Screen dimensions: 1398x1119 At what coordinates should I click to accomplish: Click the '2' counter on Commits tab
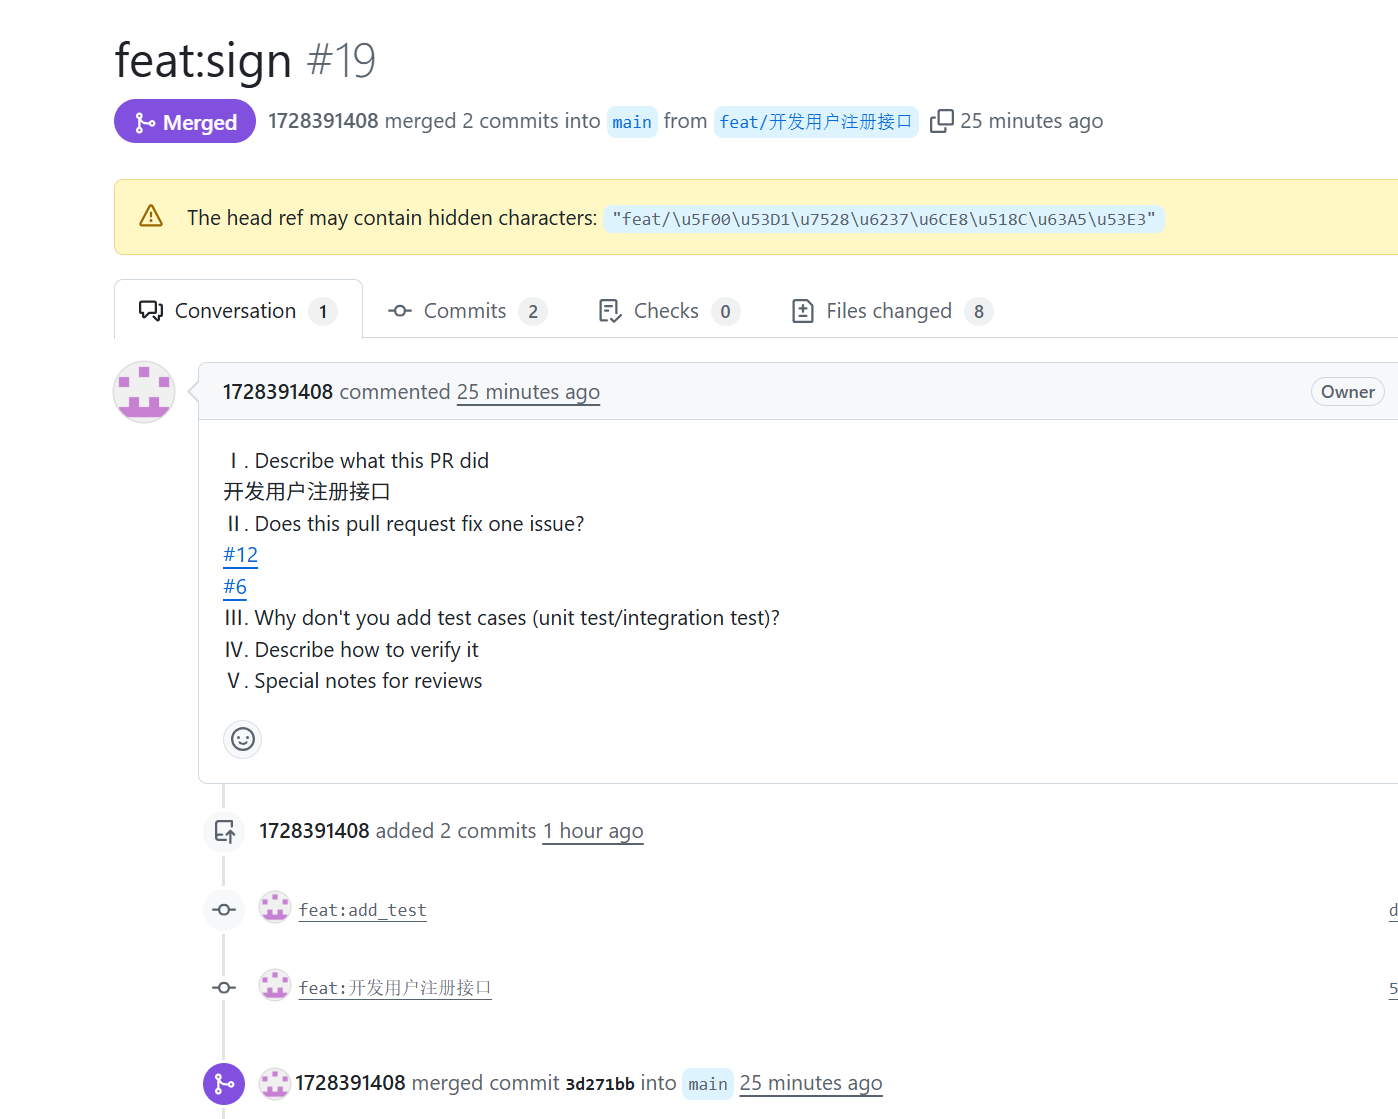(533, 312)
